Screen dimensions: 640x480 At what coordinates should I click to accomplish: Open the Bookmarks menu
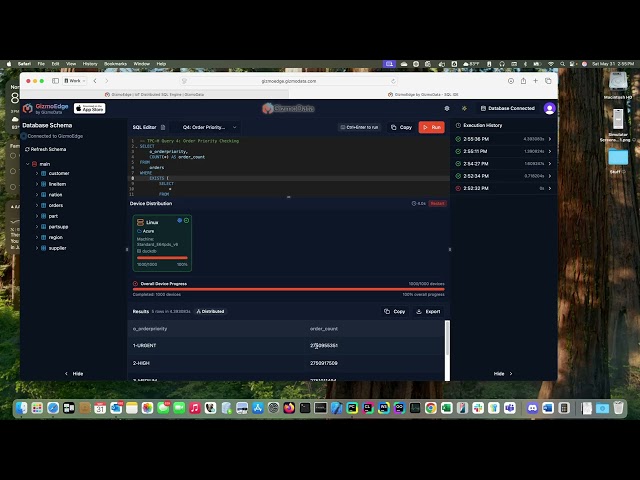(116, 64)
